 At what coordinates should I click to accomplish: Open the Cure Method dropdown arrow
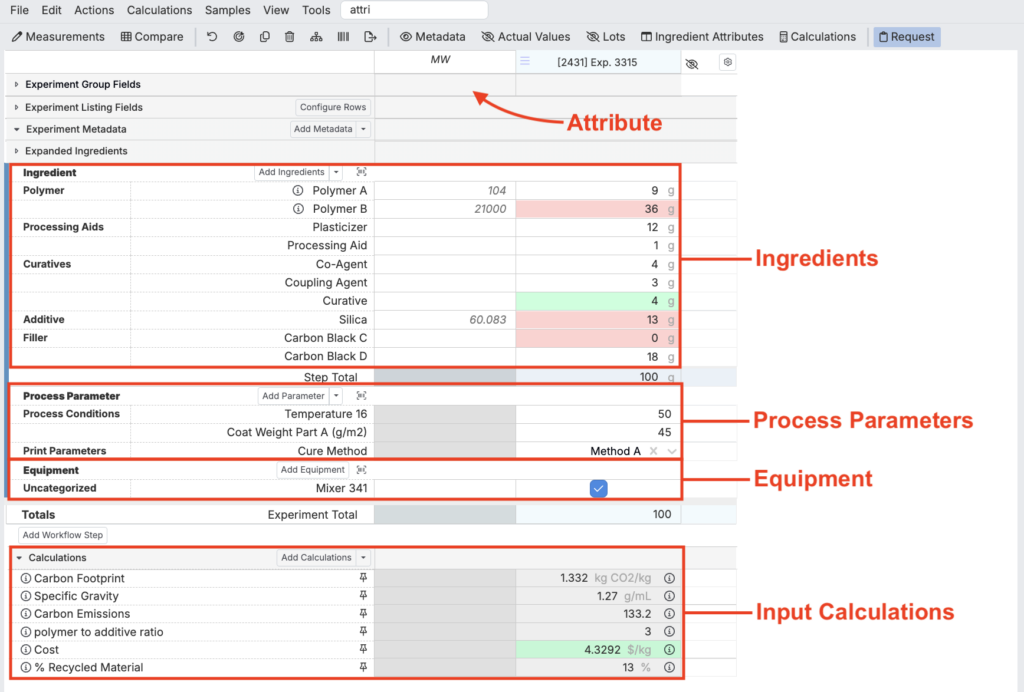pos(672,451)
